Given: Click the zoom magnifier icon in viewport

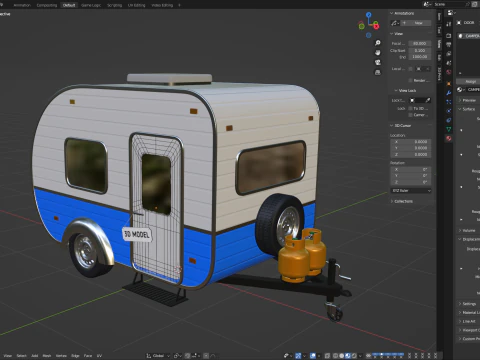Looking at the screenshot, I should [x=378, y=43].
